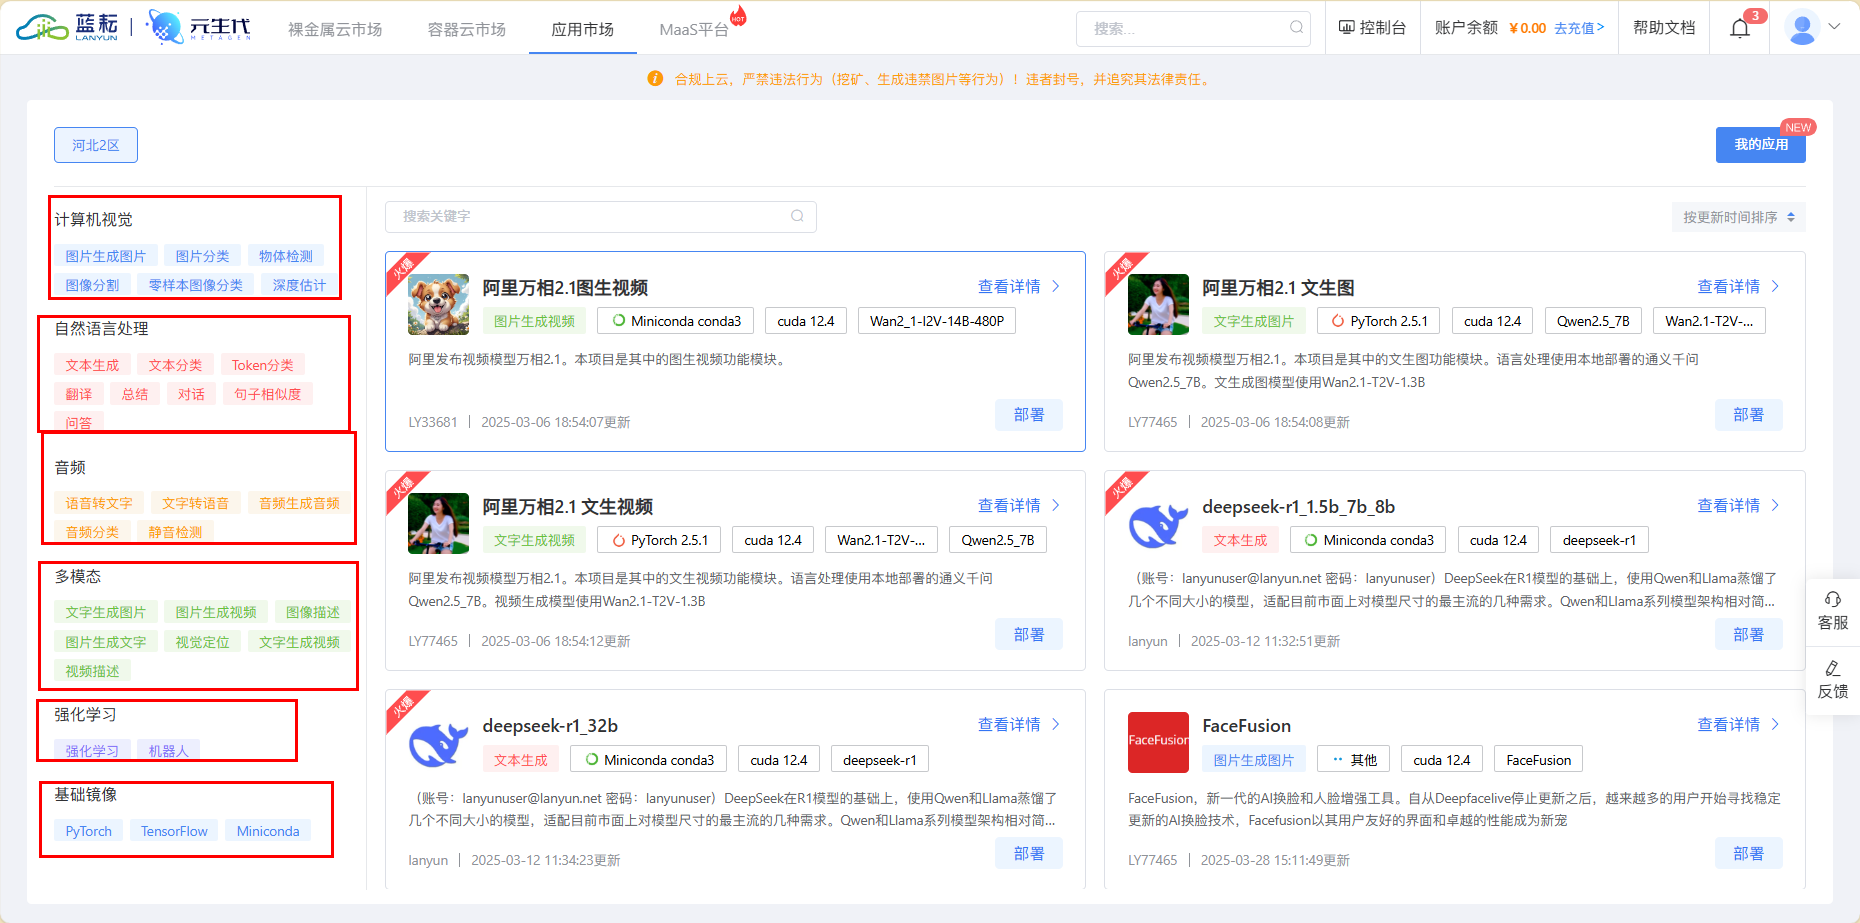
Task: Open the 客服 headset support icon
Action: point(1833,599)
